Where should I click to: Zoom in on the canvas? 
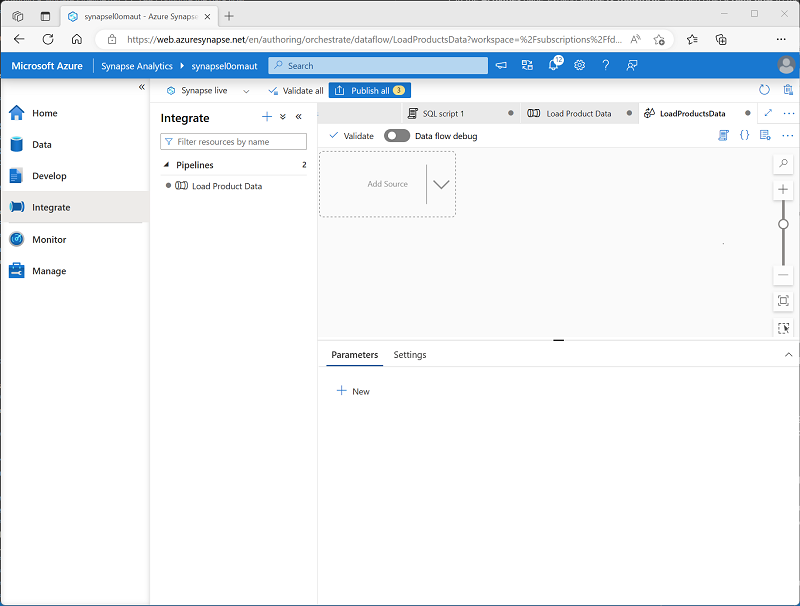783,190
